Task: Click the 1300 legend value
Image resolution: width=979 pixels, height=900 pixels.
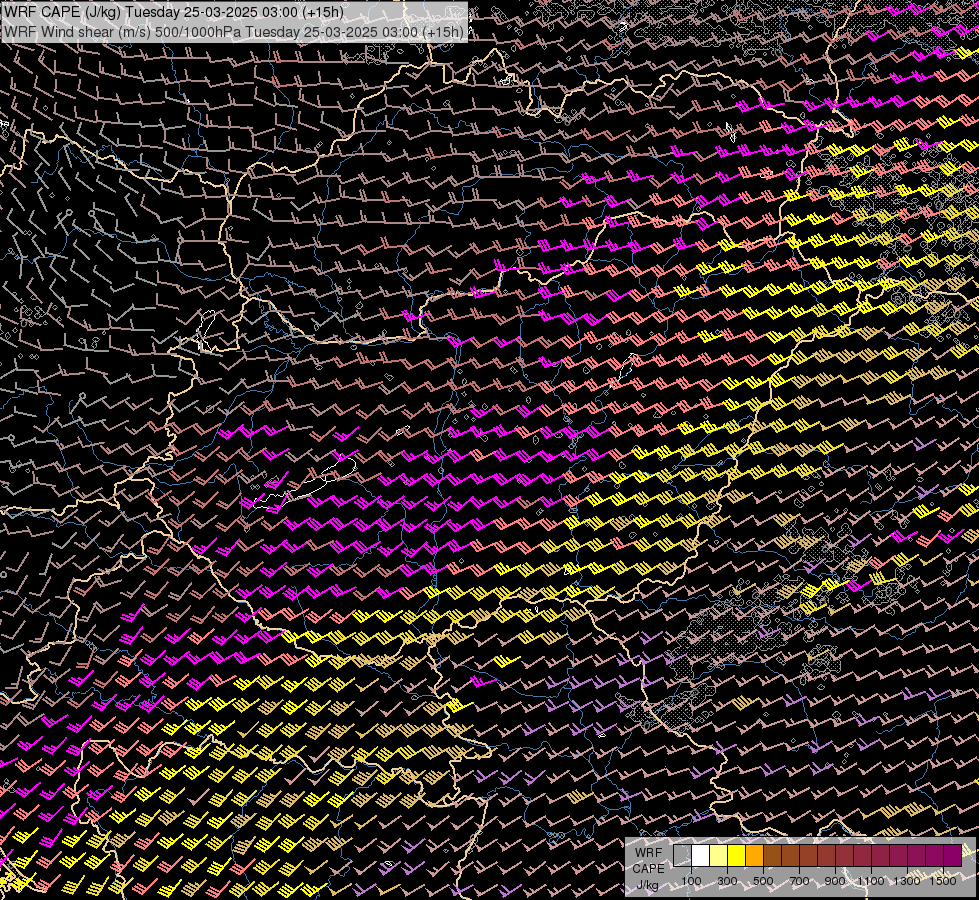Action: click(x=907, y=881)
